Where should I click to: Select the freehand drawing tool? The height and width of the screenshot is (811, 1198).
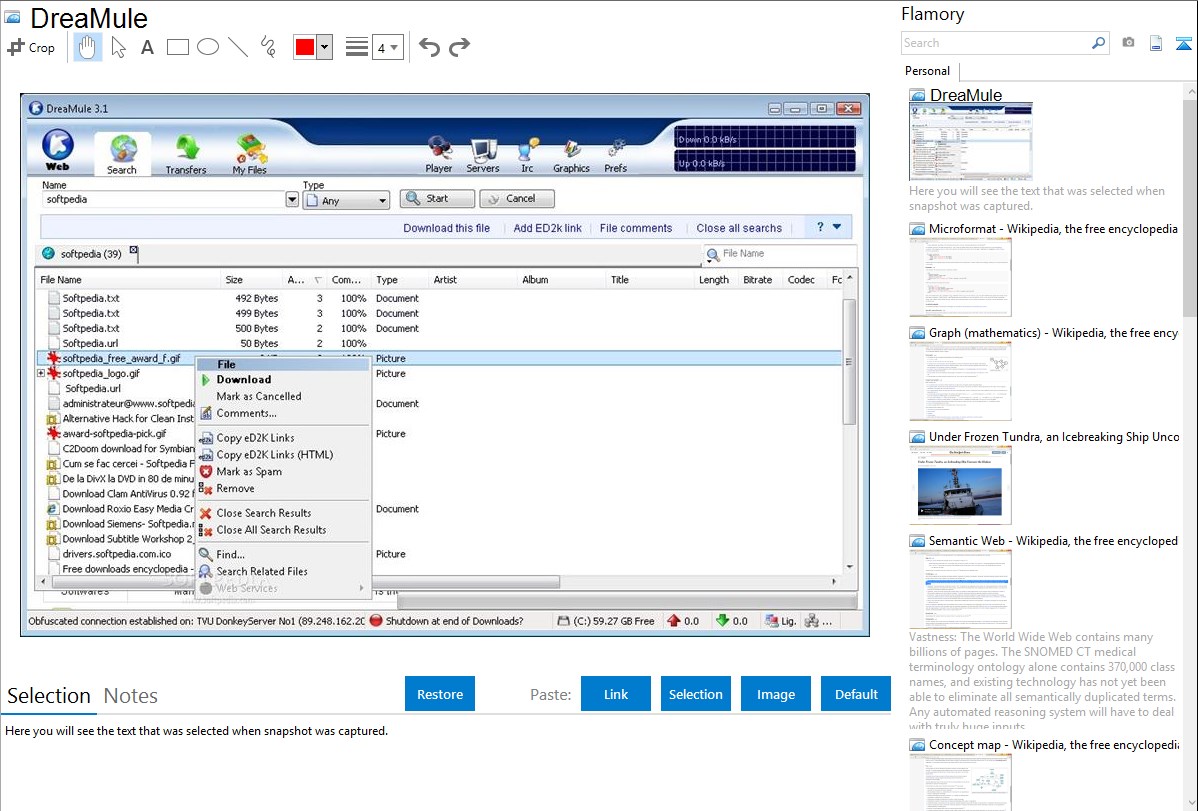[268, 47]
